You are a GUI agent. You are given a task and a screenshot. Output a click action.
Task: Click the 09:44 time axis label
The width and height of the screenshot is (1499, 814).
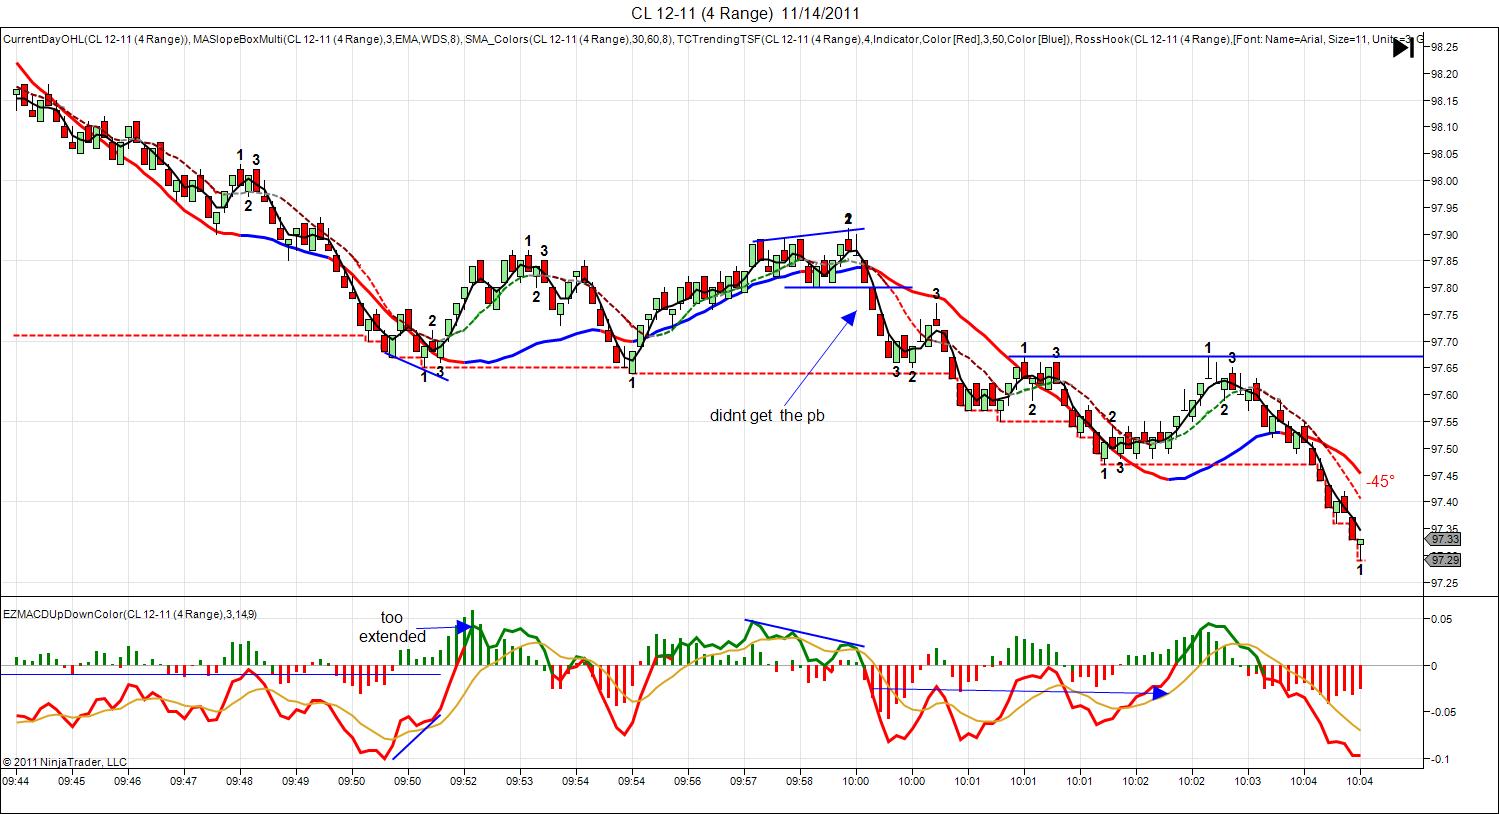[x=16, y=780]
